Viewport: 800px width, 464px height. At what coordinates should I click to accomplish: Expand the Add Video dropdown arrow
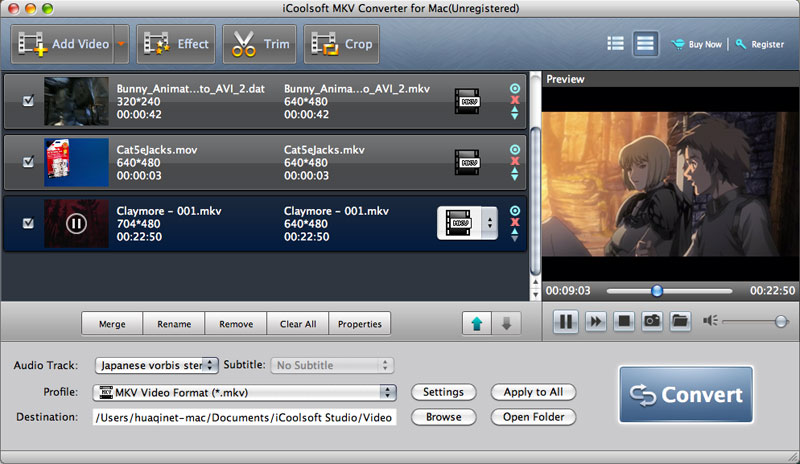pos(122,44)
